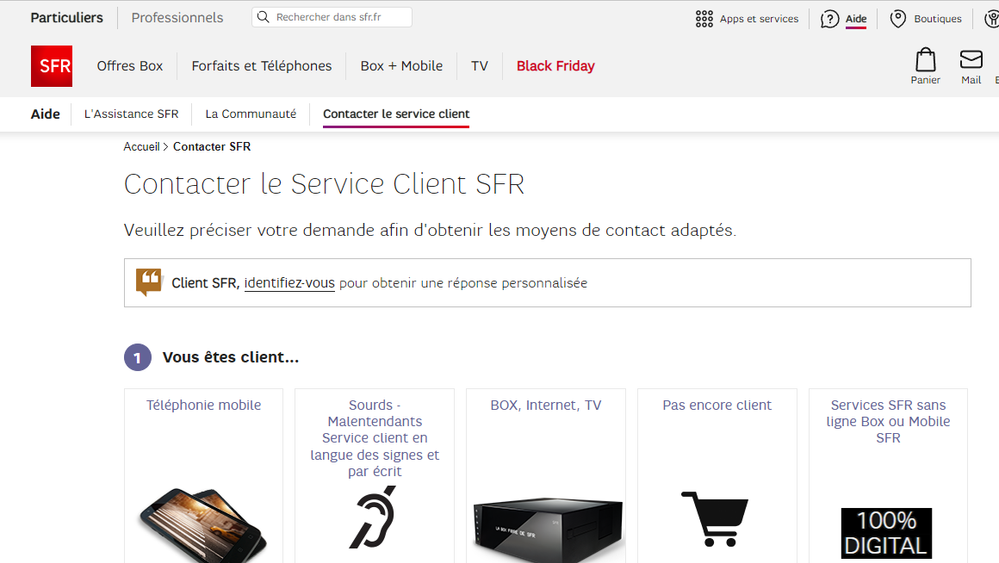Open Boutiques location pin icon
Screen dimensions: 999x563
coord(898,19)
